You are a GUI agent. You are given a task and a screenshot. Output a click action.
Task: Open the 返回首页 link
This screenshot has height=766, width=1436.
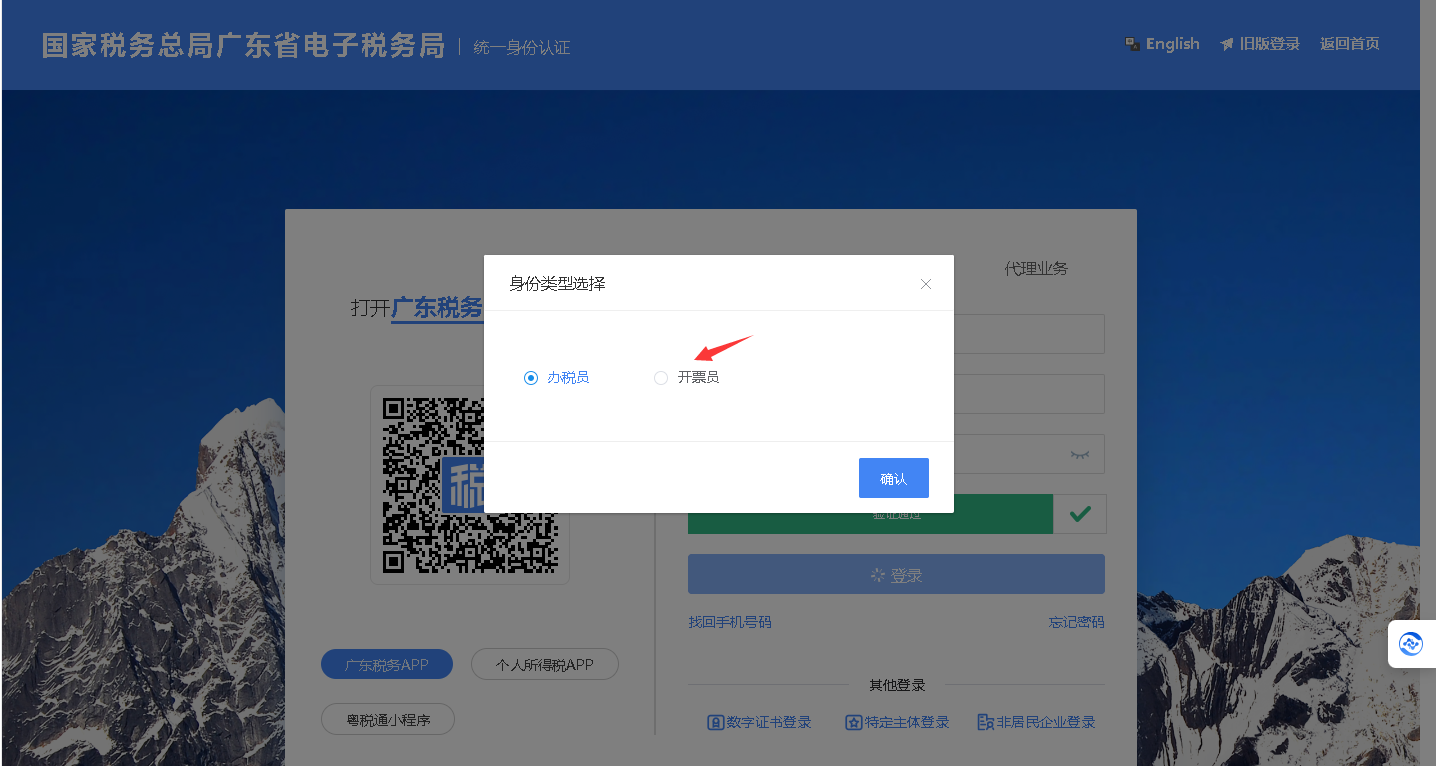1349,44
